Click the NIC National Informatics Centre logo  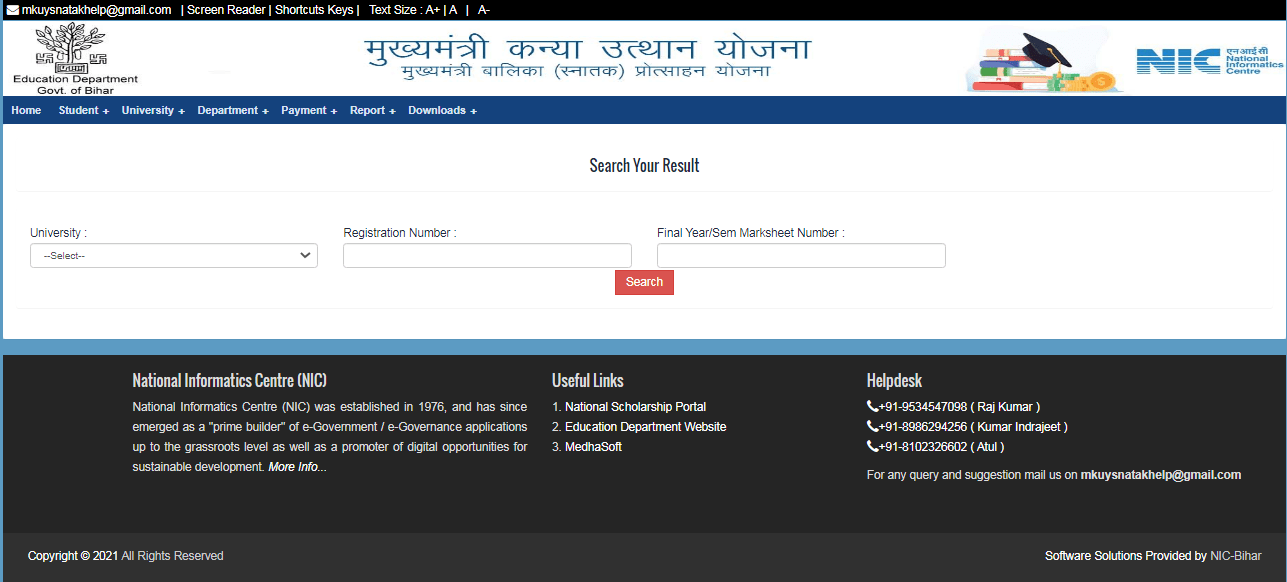1207,62
